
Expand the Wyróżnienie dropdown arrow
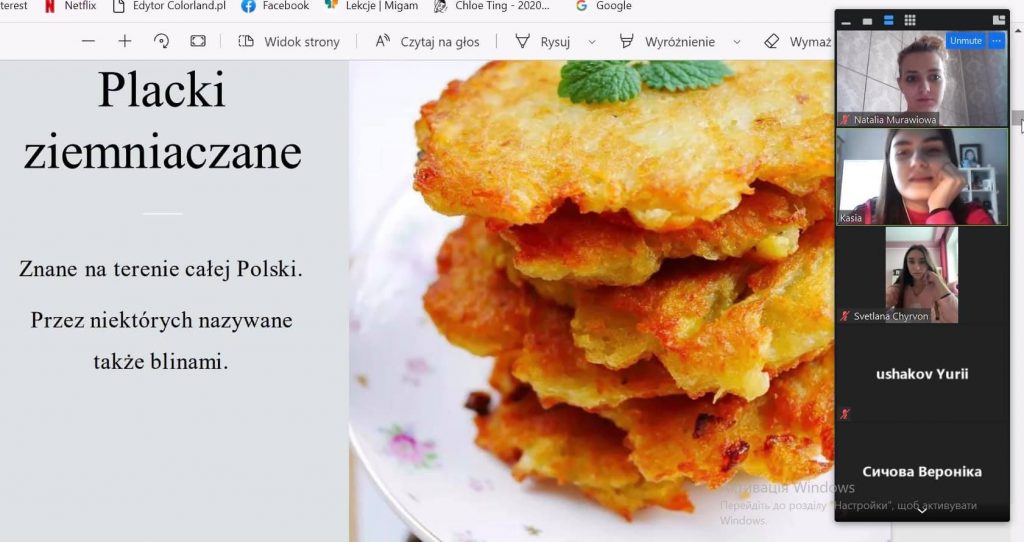737,42
